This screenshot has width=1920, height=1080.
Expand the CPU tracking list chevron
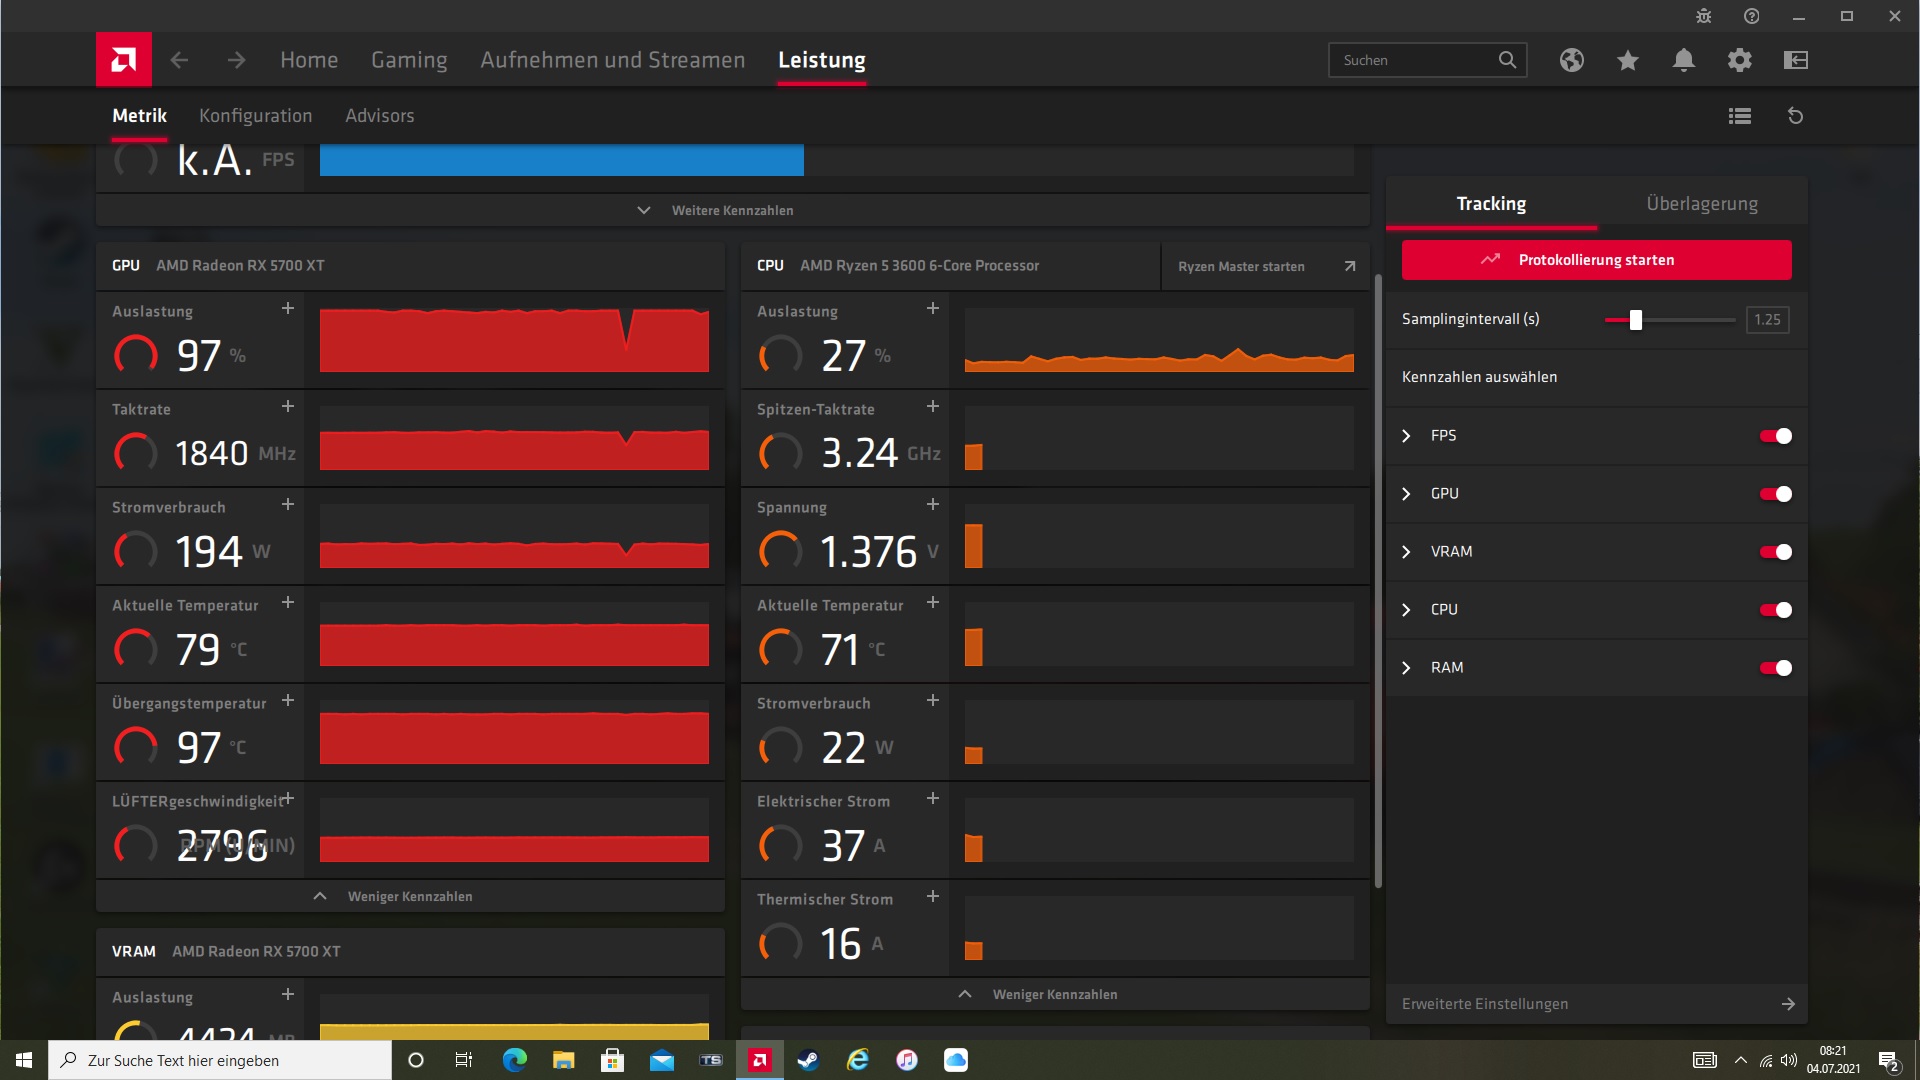coord(1406,610)
